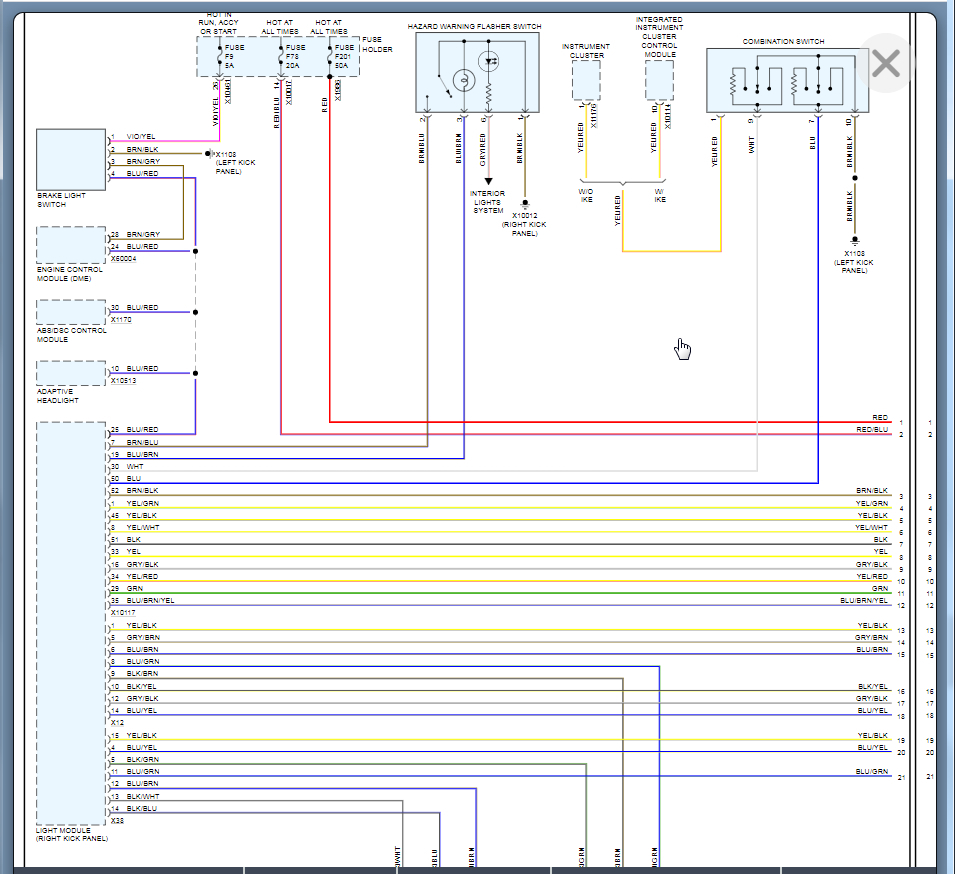
Task: Click the Brake Light Switch component box
Action: click(x=71, y=159)
